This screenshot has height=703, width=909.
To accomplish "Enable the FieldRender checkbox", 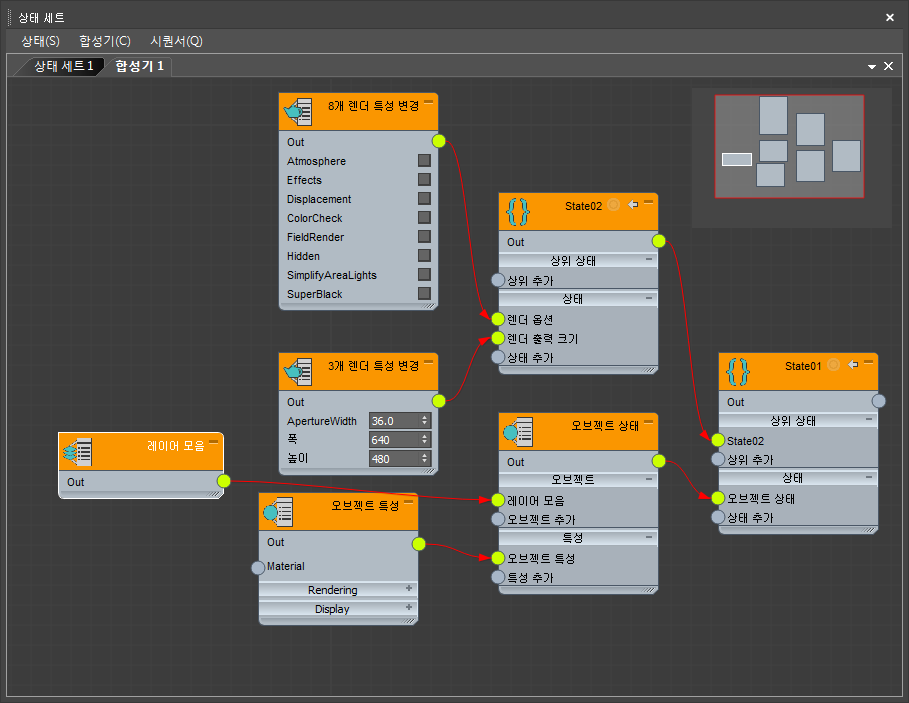I will pyautogui.click(x=424, y=236).
